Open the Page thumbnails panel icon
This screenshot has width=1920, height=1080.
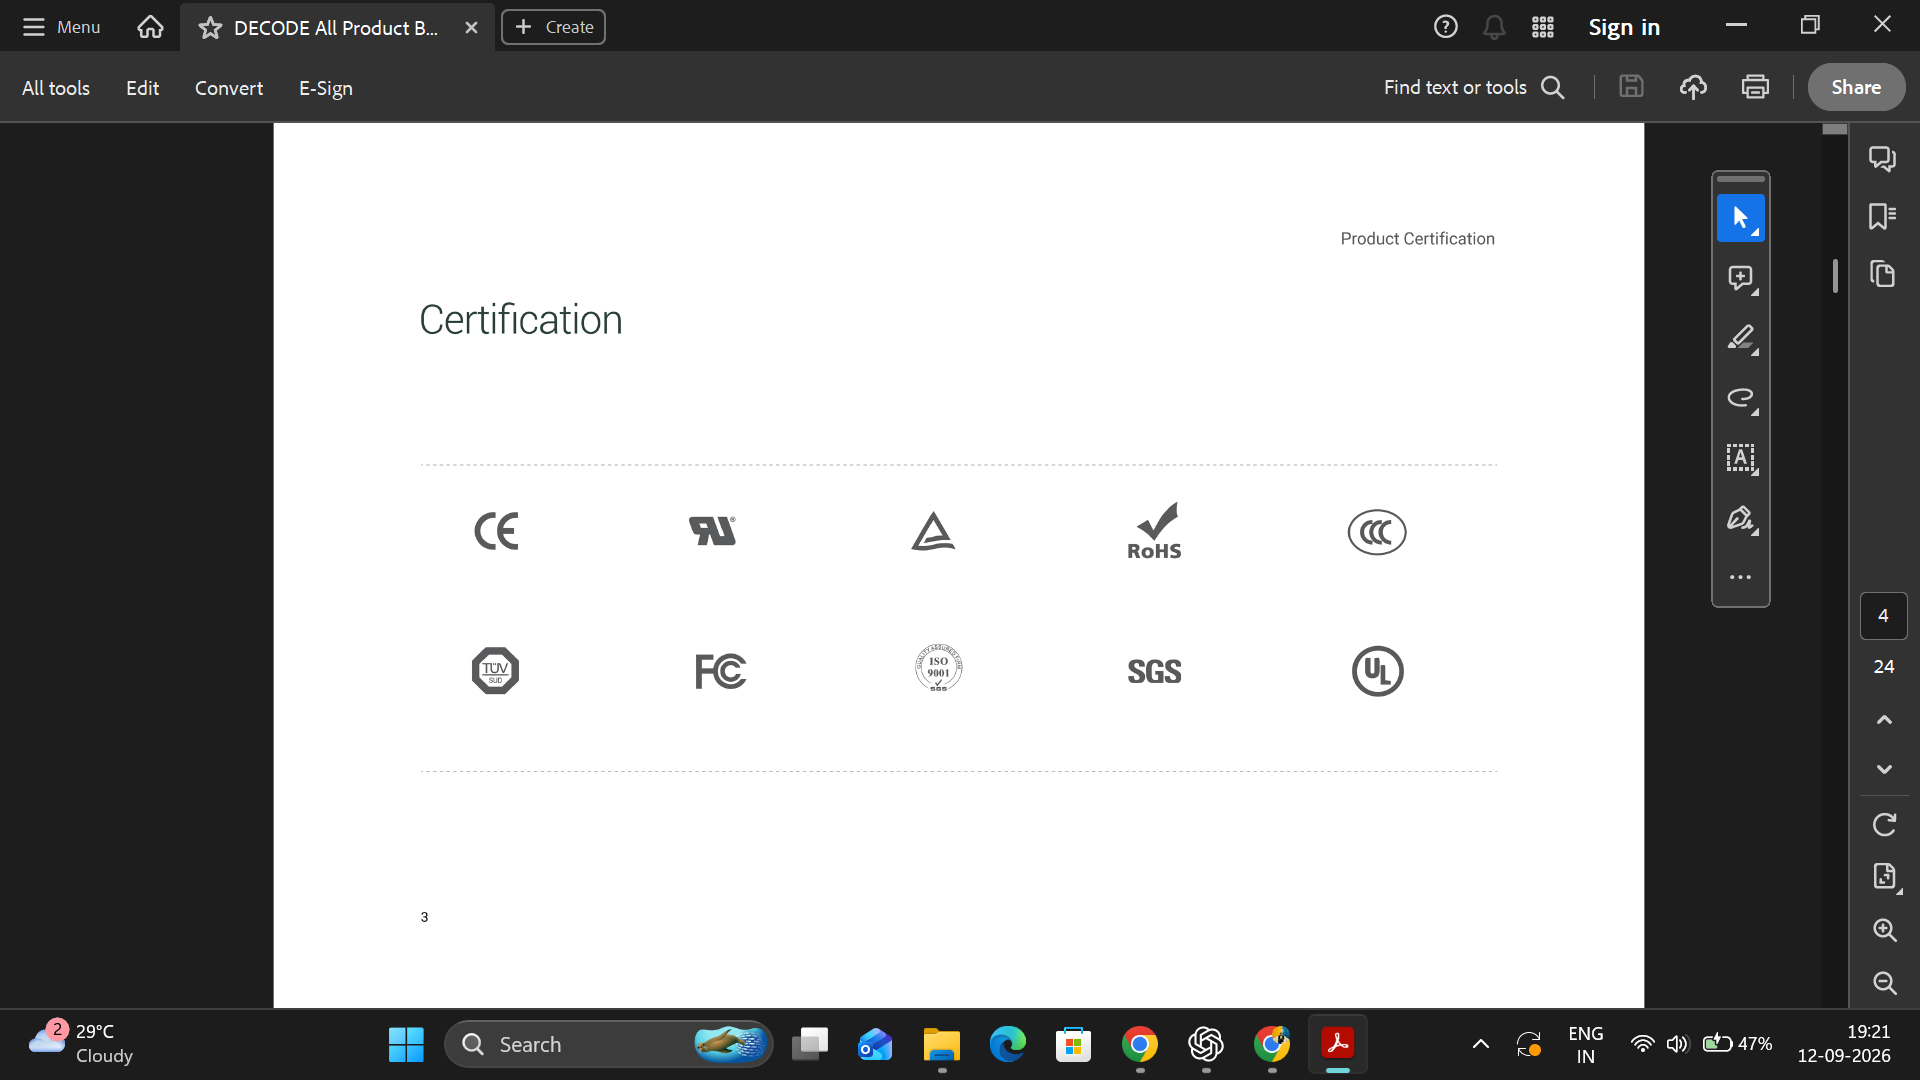[x=1883, y=274]
